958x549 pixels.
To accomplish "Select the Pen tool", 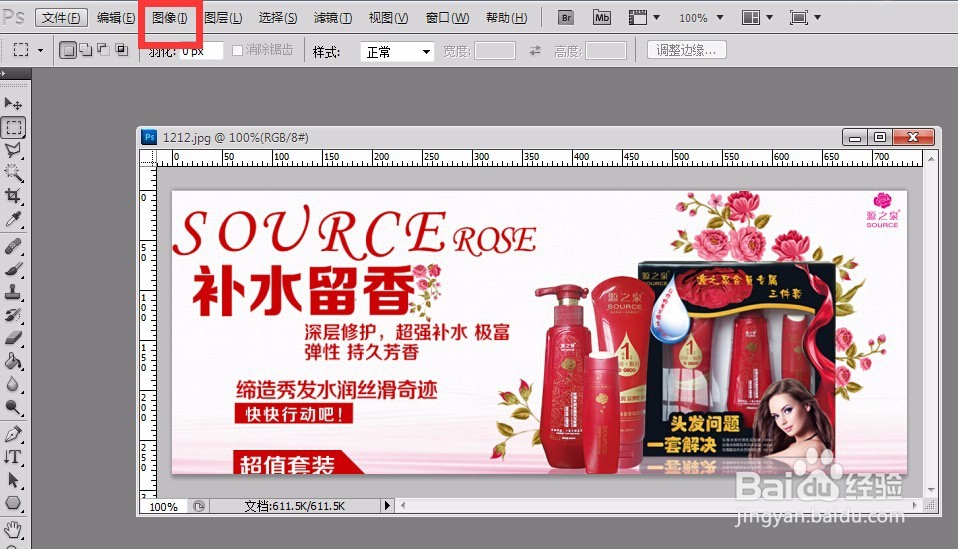I will click(x=13, y=434).
